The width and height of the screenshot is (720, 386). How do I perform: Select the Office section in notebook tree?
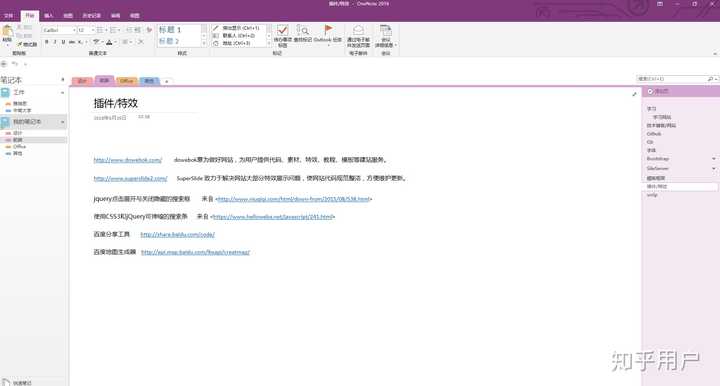point(19,146)
